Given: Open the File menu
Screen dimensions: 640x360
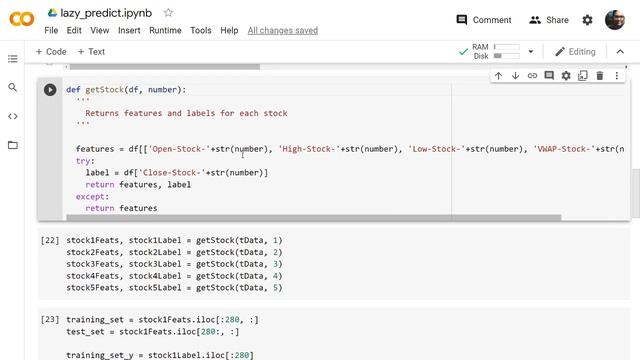Looking at the screenshot, I should click(51, 30).
